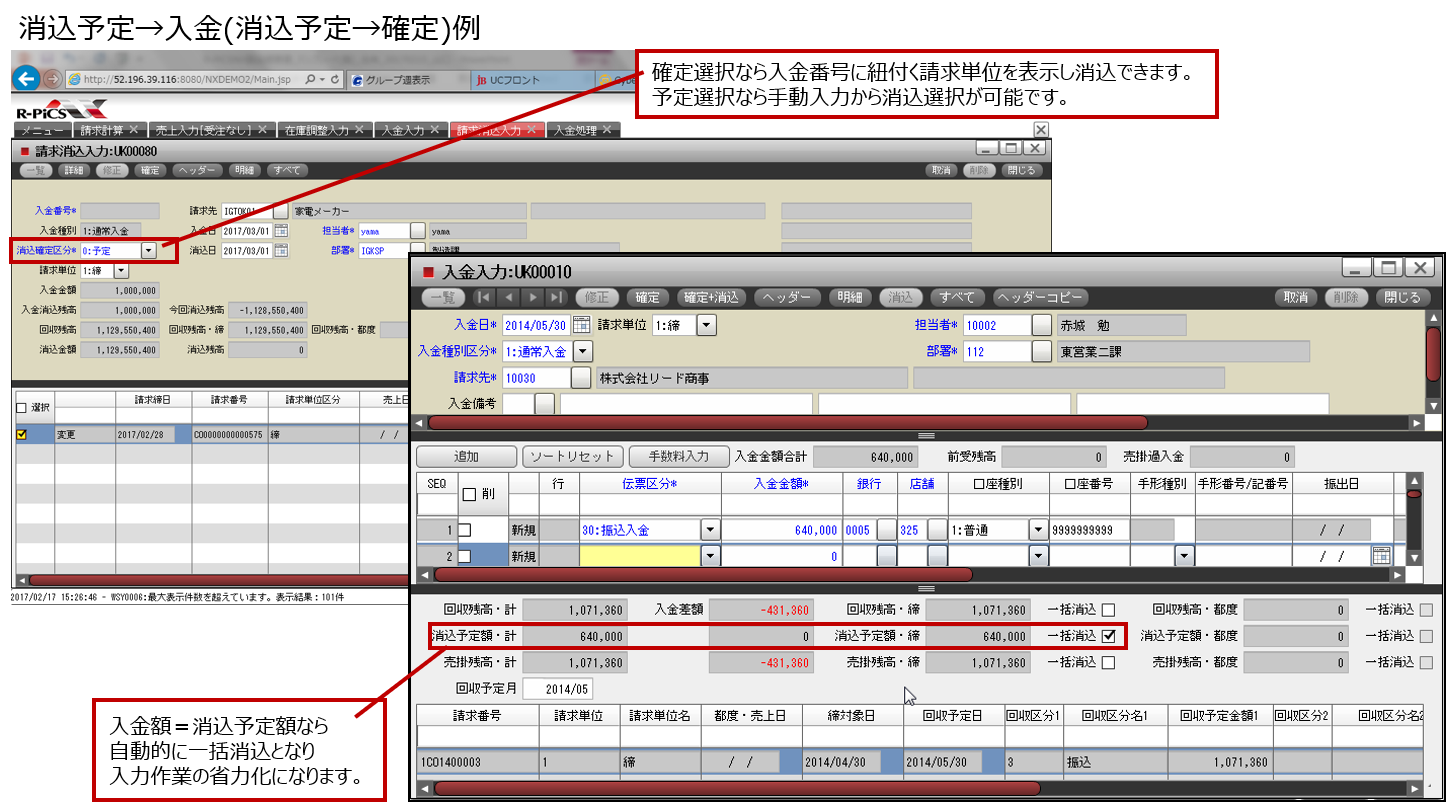Viewport: 1446px width, 802px height.
Task: Click lookup button next to 請求先 IGTOK01
Action: [280, 211]
